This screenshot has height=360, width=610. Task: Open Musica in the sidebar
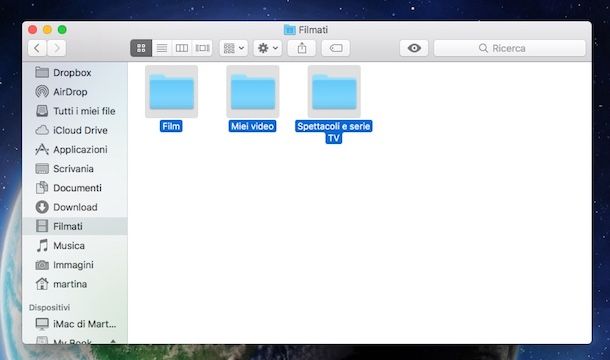pos(75,246)
